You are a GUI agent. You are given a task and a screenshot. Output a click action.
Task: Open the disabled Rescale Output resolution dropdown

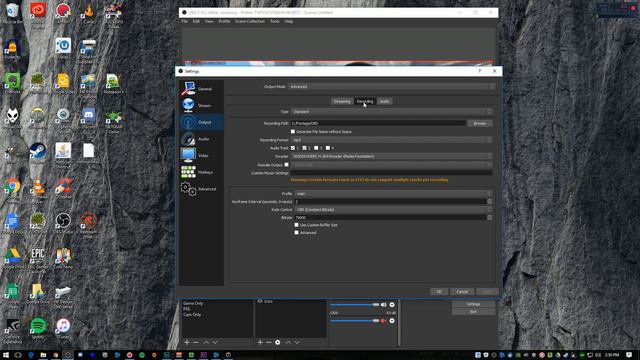coord(391,165)
